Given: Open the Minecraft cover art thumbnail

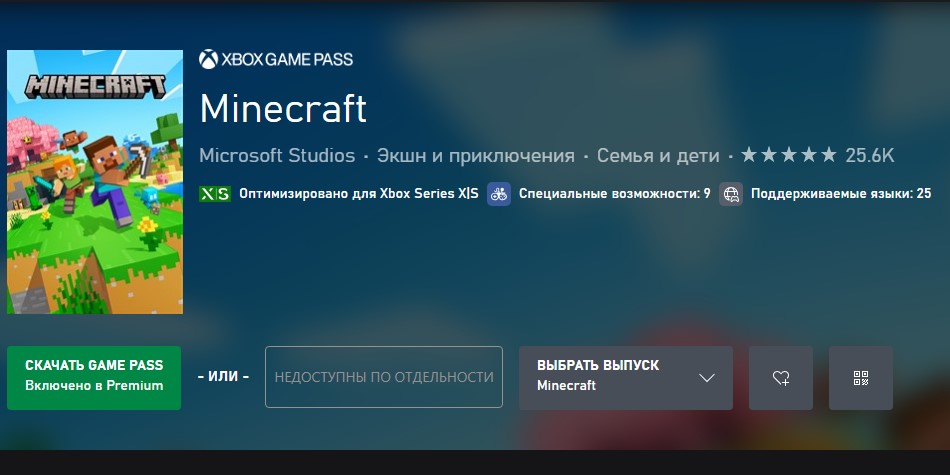Looking at the screenshot, I should pos(95,182).
